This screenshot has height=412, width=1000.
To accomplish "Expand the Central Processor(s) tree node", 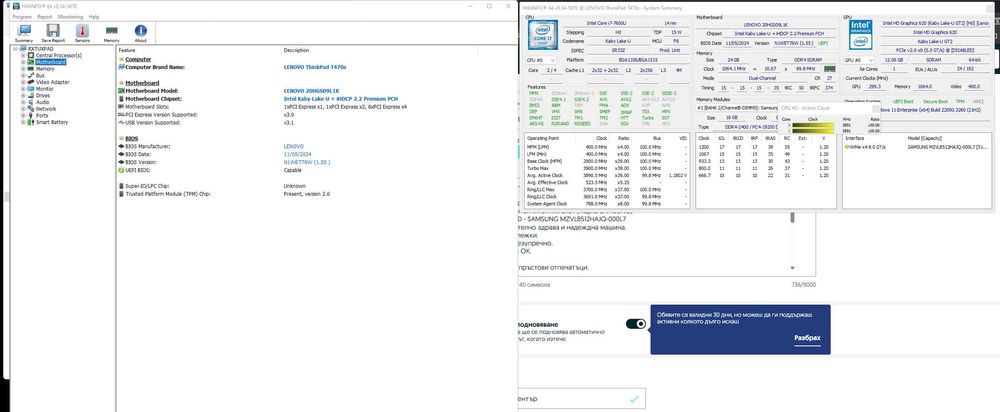I will [23, 55].
